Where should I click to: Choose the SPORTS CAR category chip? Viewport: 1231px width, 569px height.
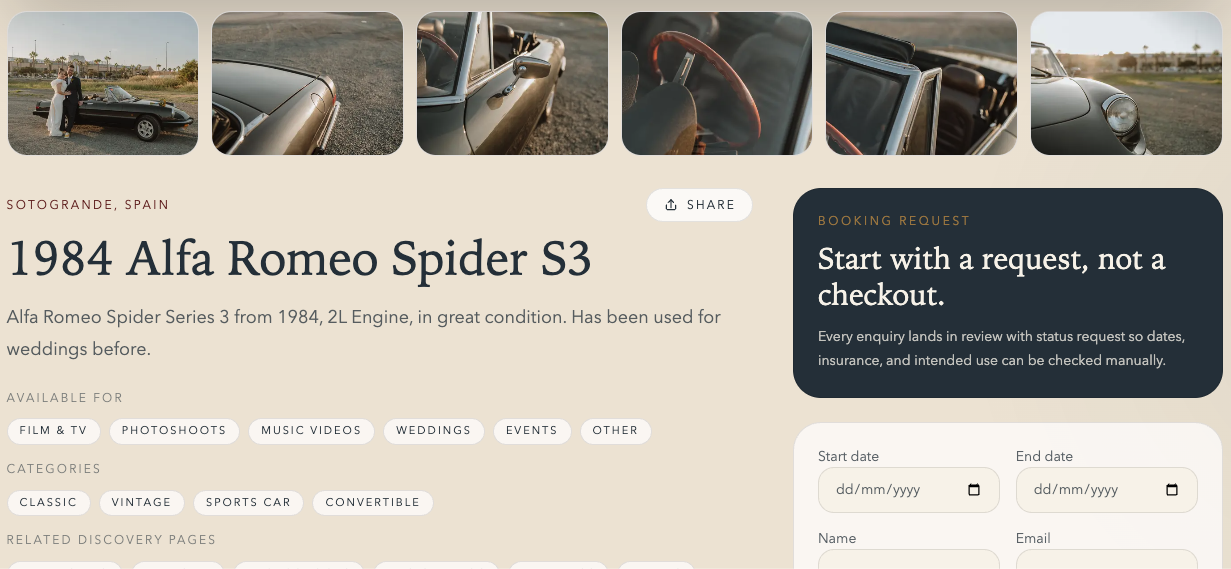click(x=248, y=502)
